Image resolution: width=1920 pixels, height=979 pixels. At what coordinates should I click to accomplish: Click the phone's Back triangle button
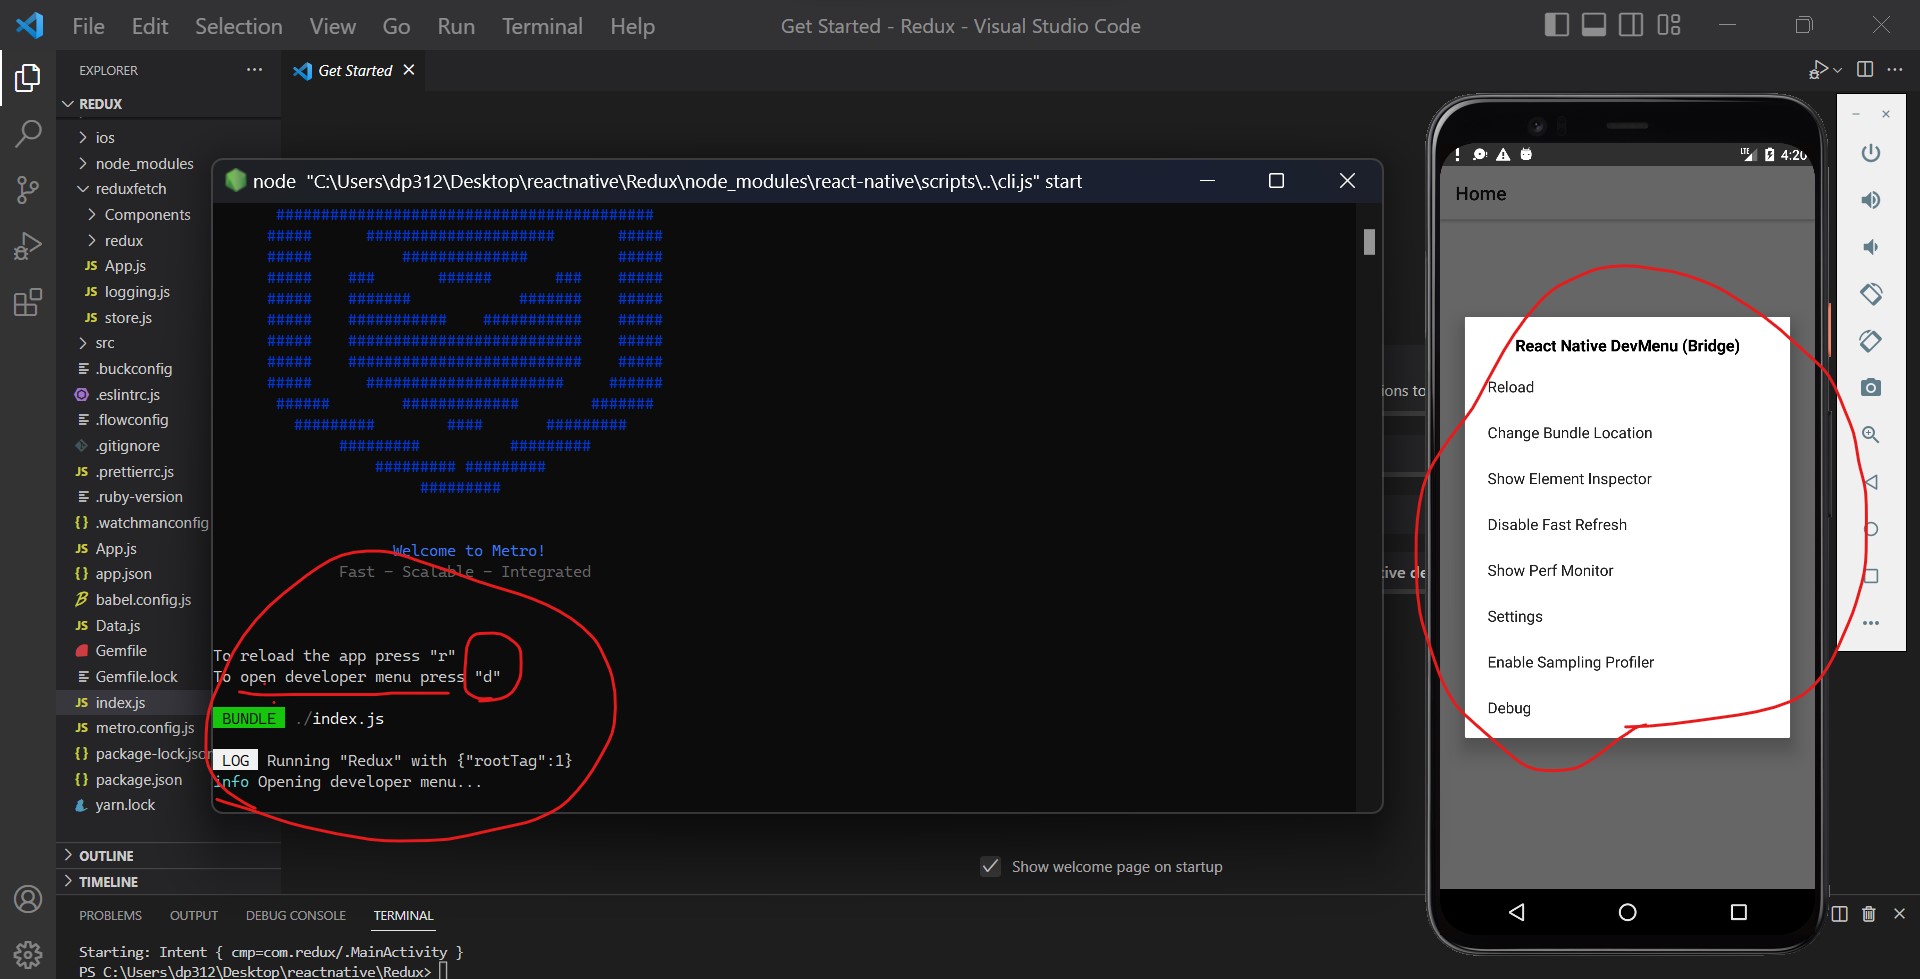point(1517,912)
